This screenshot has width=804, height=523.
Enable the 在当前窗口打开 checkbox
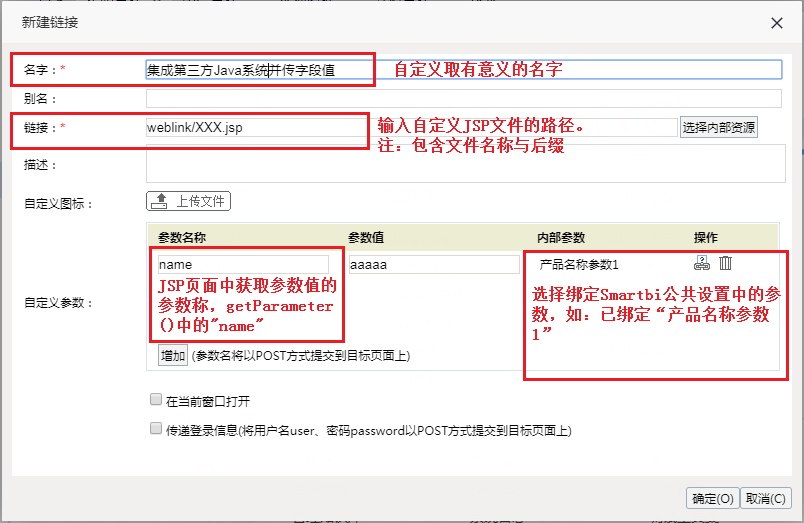click(x=156, y=399)
